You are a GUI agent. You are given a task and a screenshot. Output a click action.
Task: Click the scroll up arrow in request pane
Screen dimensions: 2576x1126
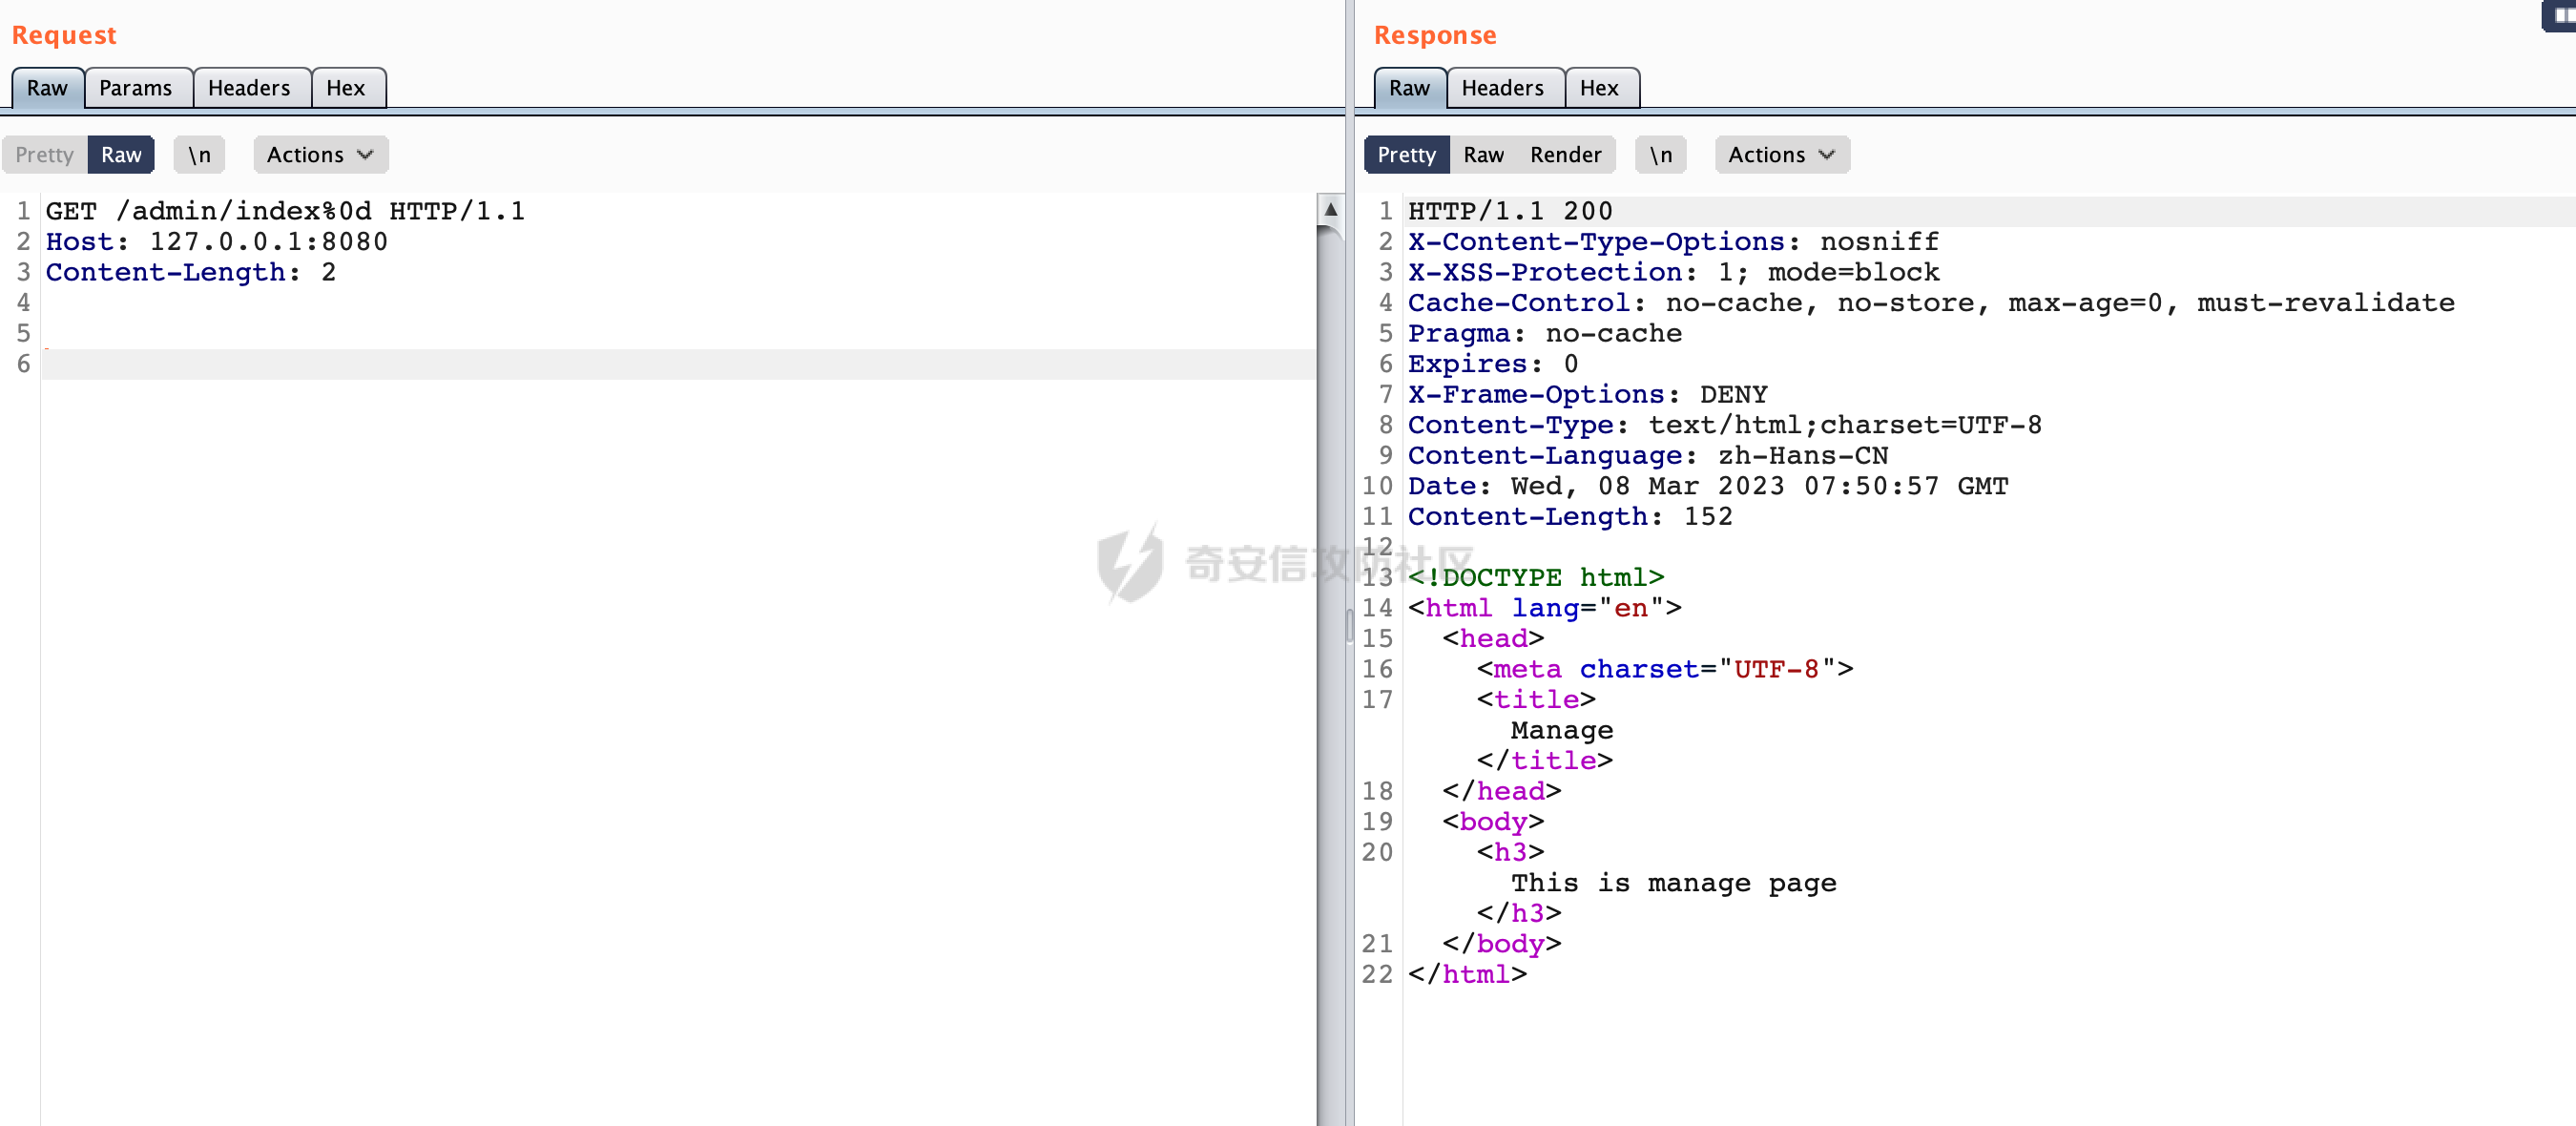pyautogui.click(x=1330, y=209)
